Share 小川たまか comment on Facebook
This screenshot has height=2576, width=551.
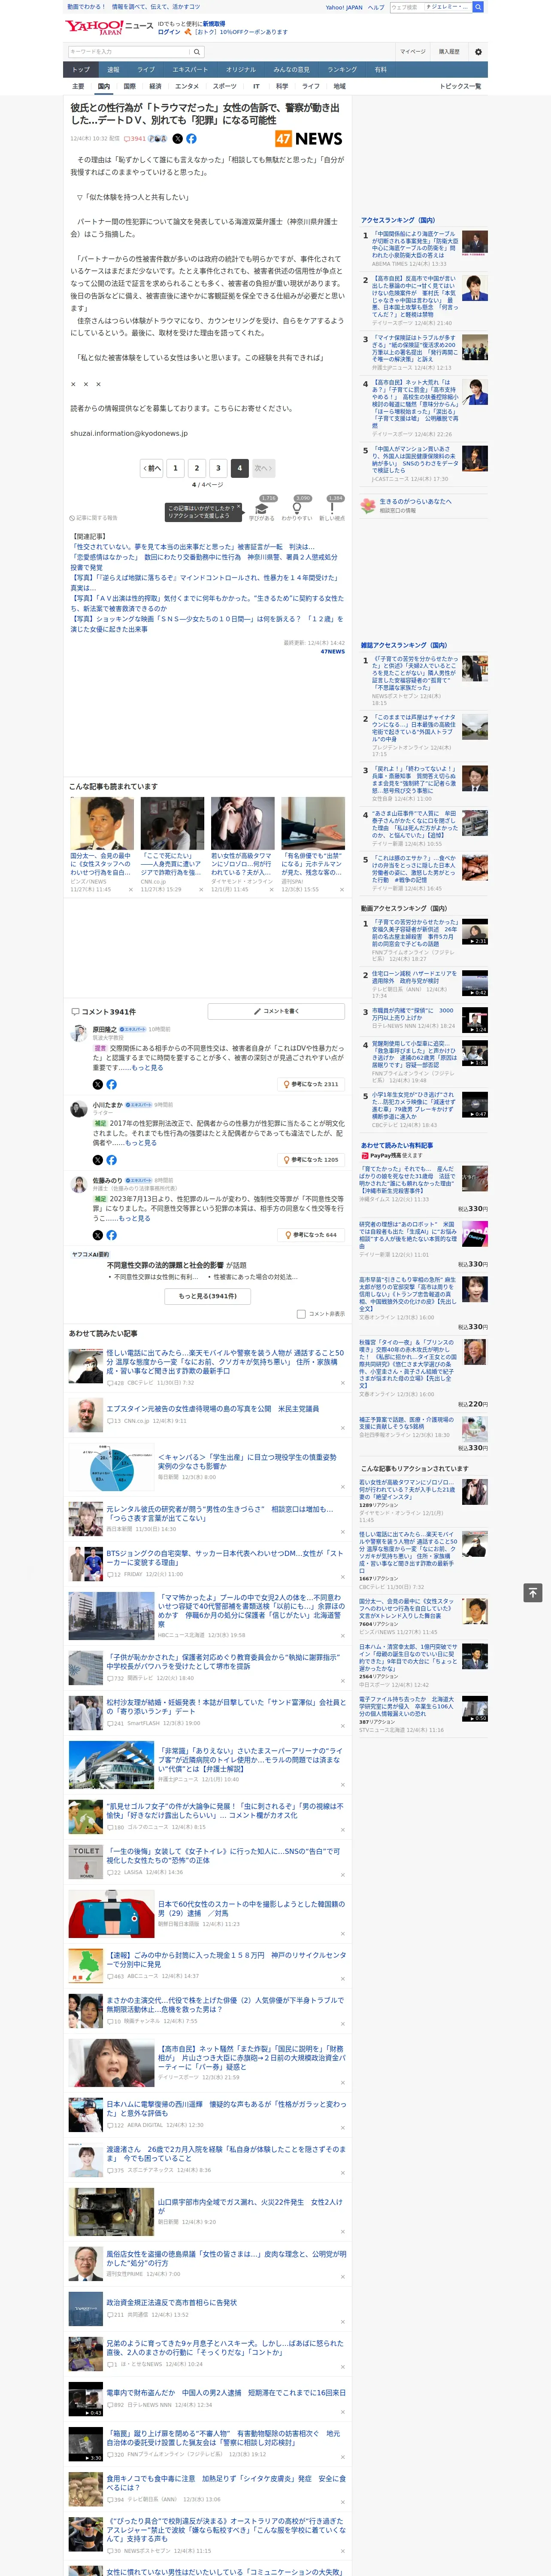(x=111, y=1160)
